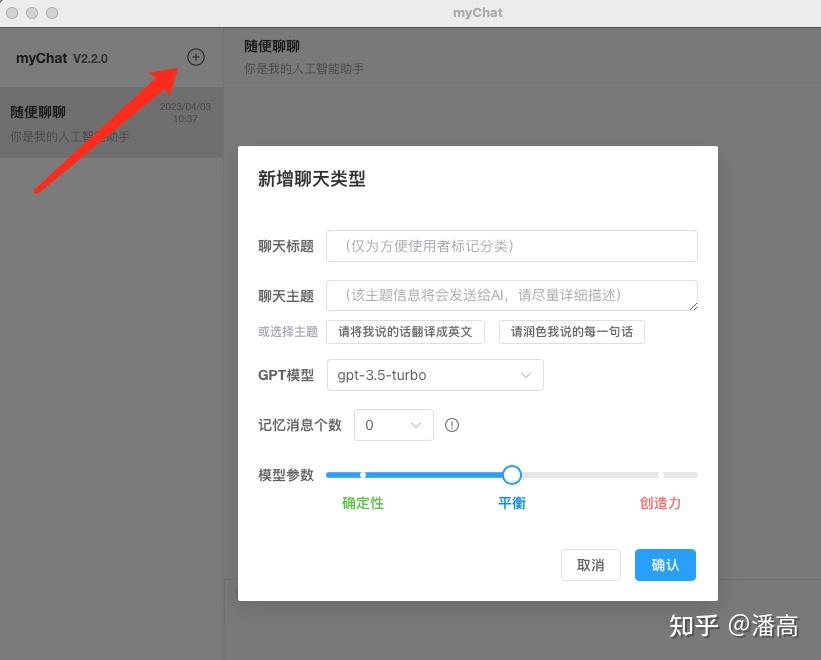Click the 确定性 slider label
The image size is (821, 660).
click(362, 503)
